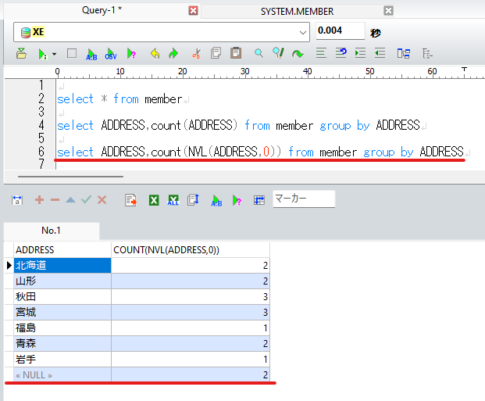485x401 pixels.
Task: Click the row selector of the 北海道 row
Action: 9,266
